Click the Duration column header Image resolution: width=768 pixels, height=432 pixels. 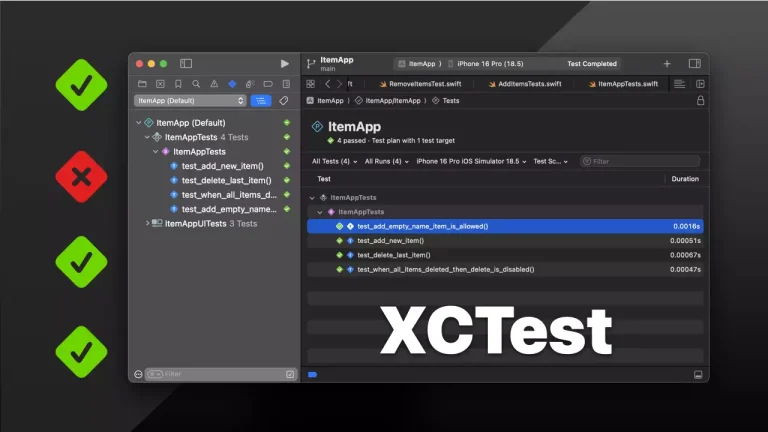(x=685, y=179)
